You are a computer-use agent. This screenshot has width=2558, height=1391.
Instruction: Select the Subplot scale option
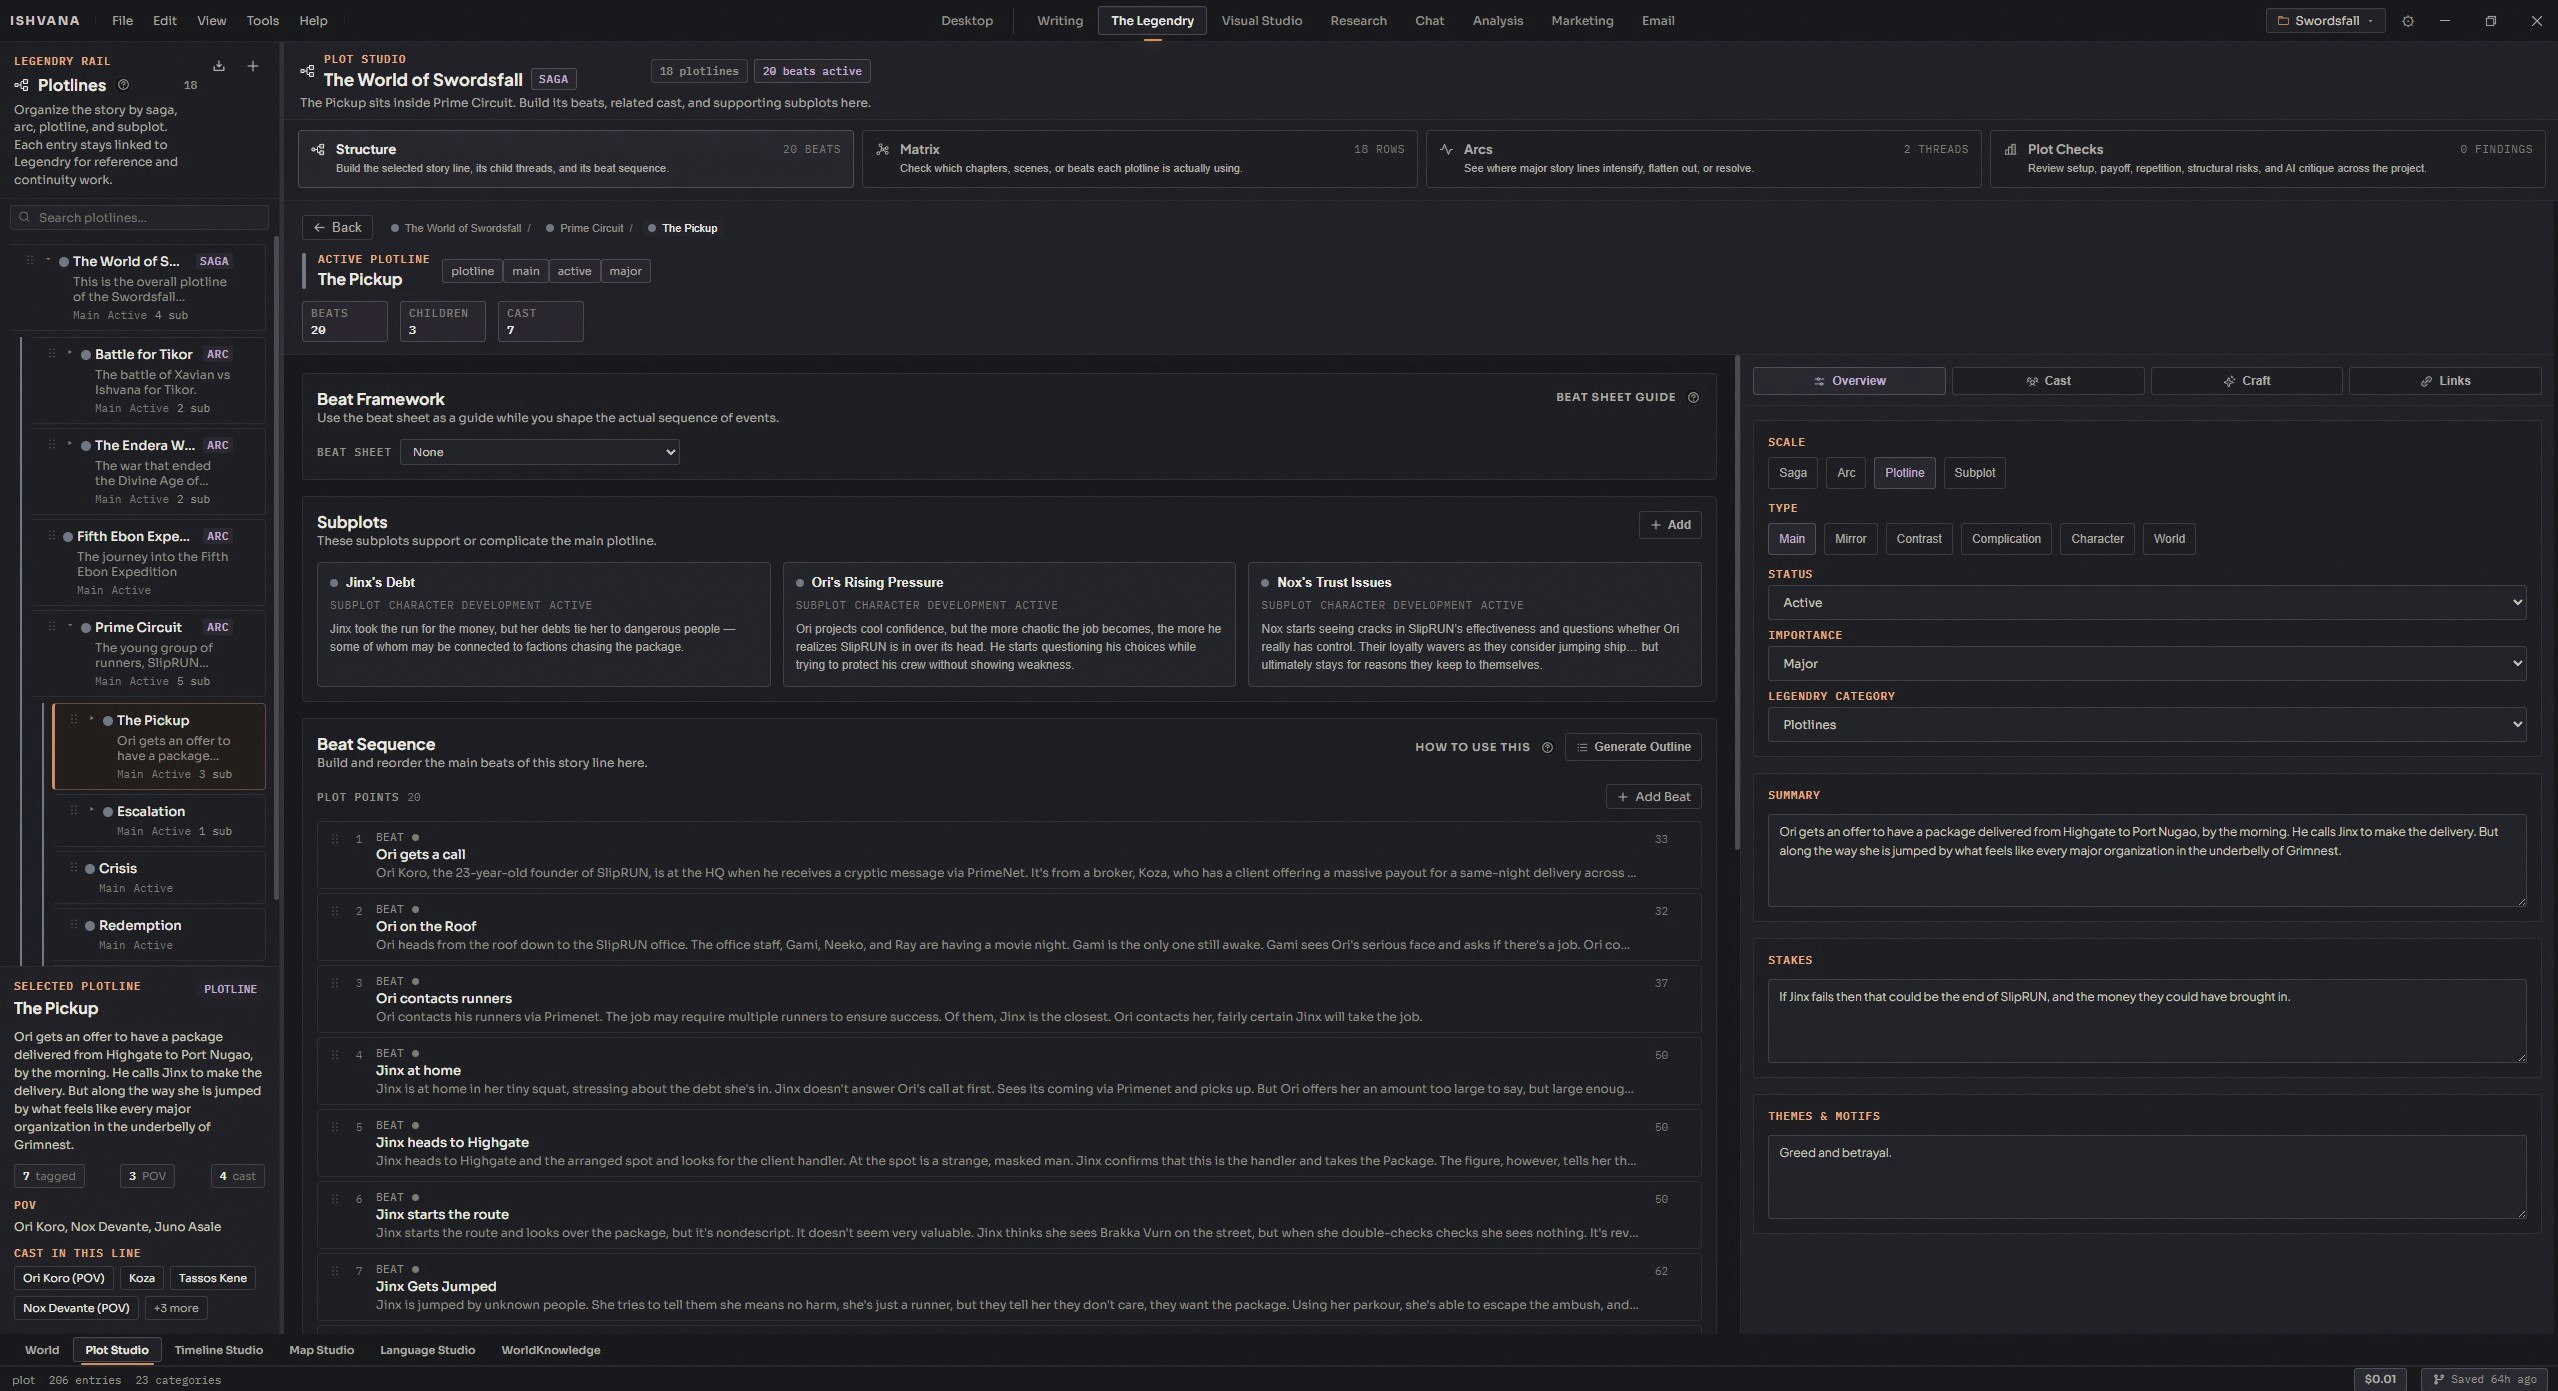coord(1973,473)
